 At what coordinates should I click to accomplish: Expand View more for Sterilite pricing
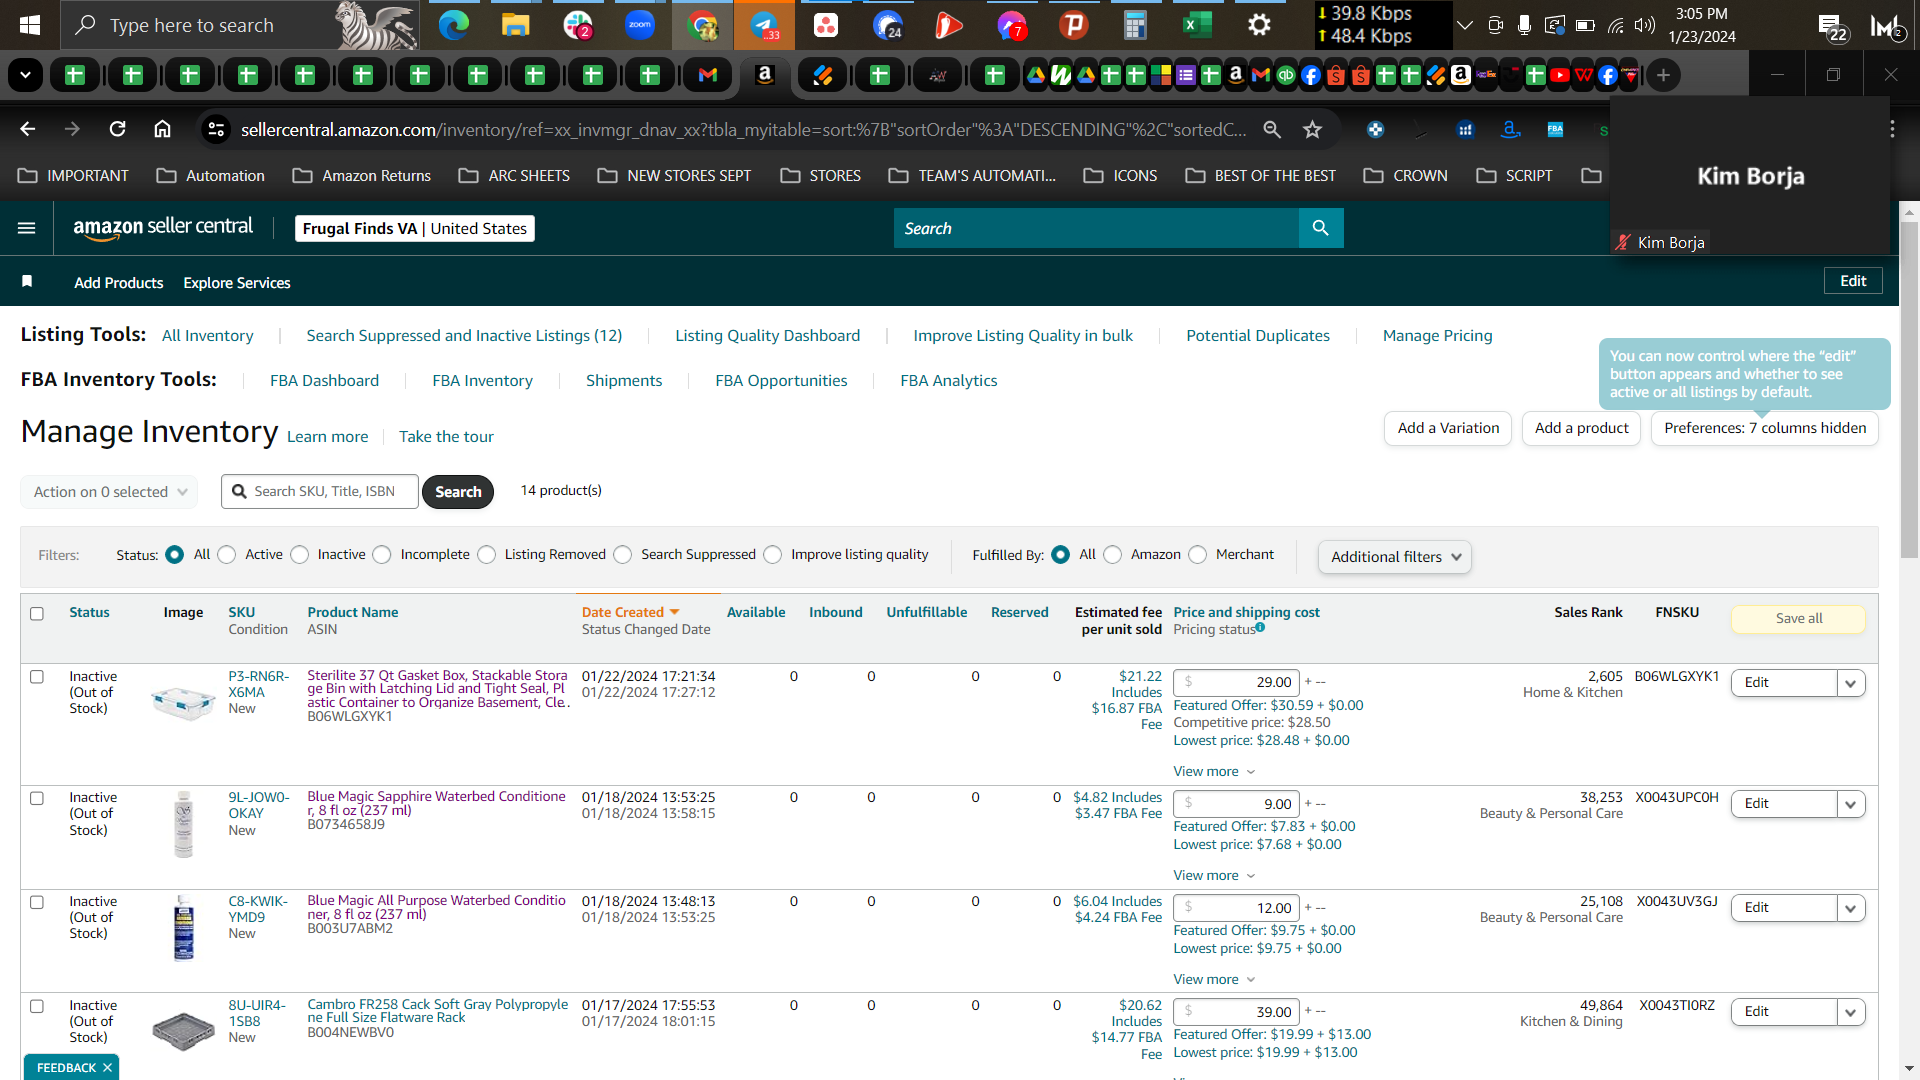coord(1214,771)
